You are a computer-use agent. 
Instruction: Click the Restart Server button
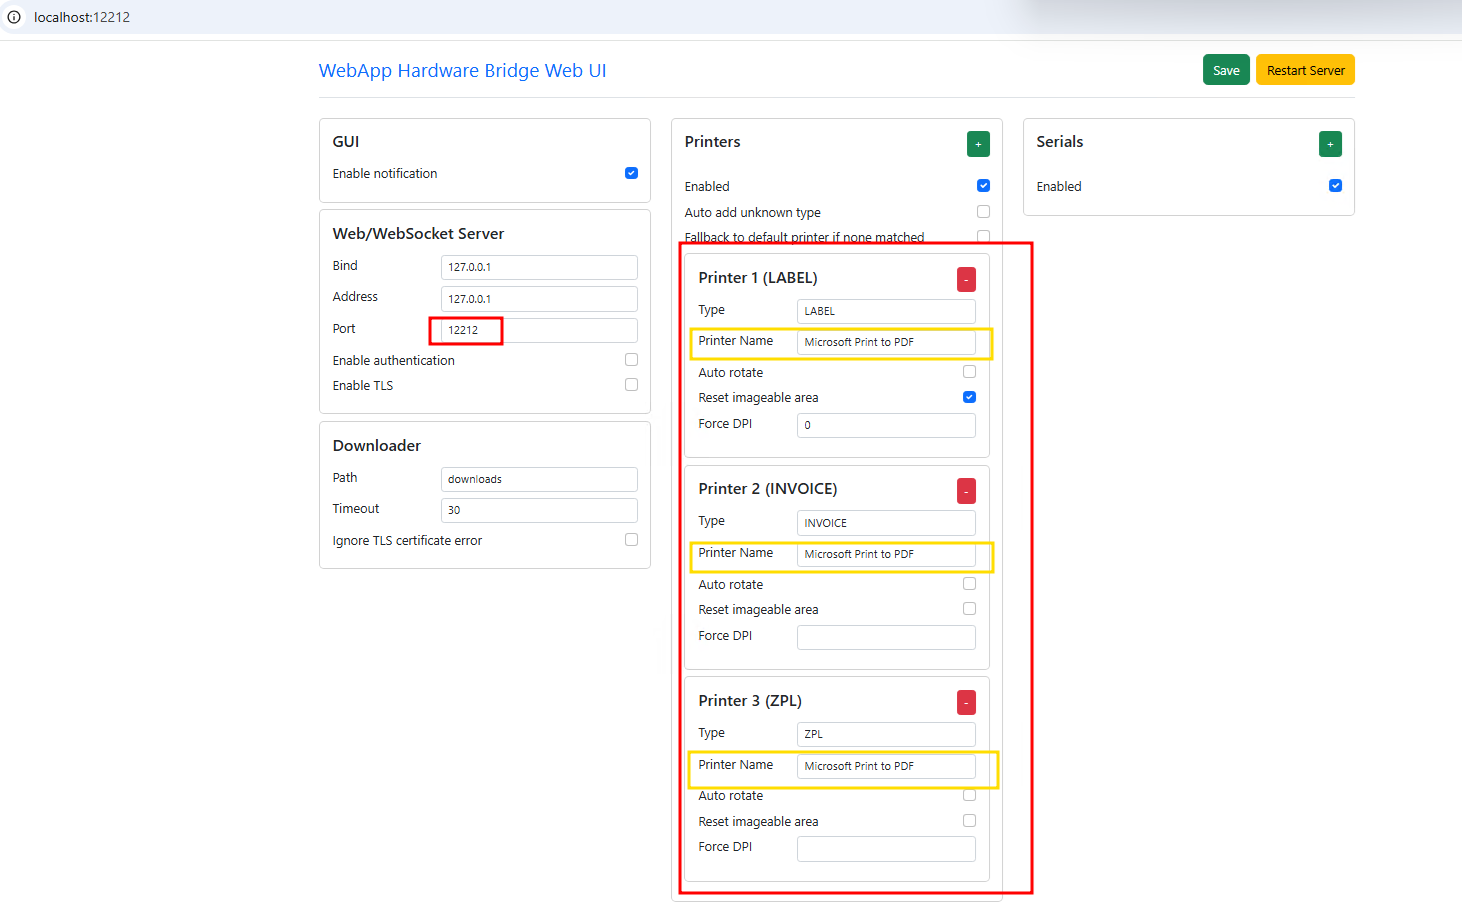[x=1305, y=69]
